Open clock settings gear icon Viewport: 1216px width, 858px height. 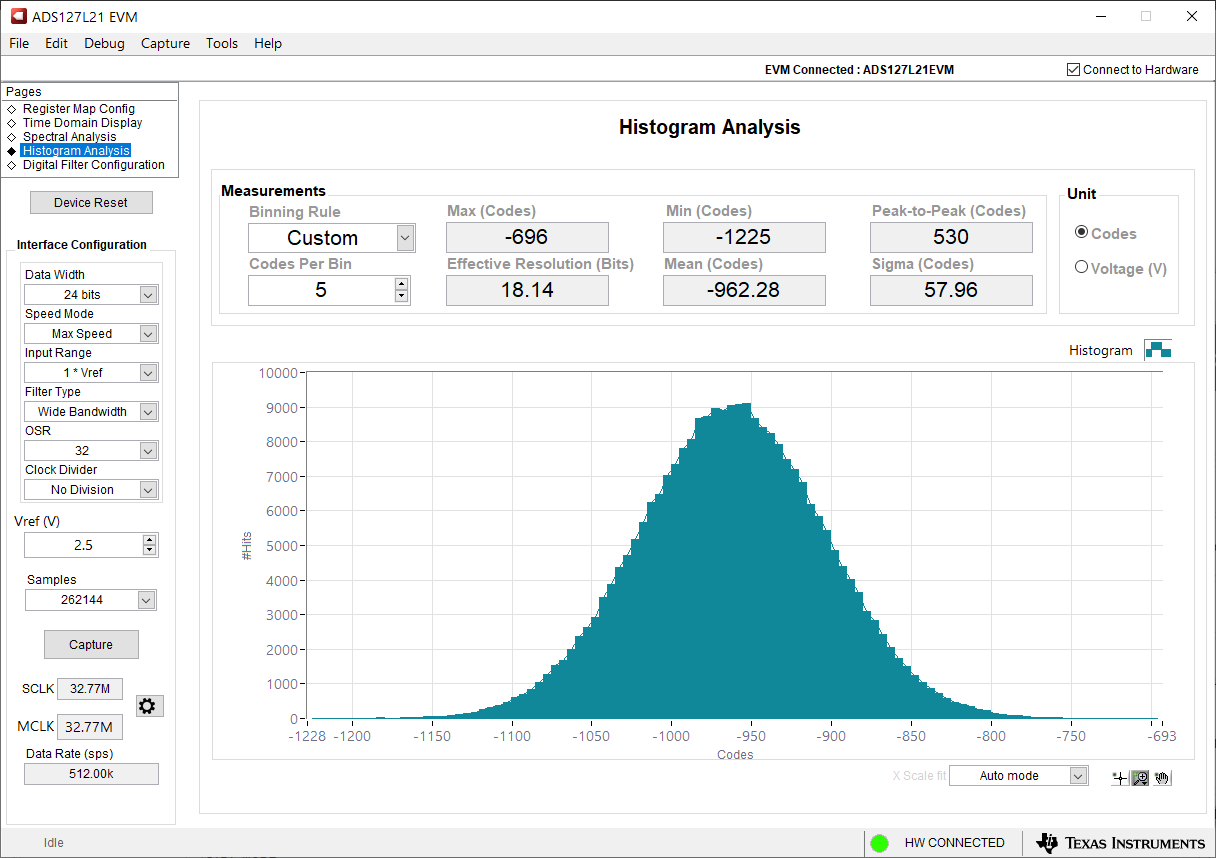147,706
